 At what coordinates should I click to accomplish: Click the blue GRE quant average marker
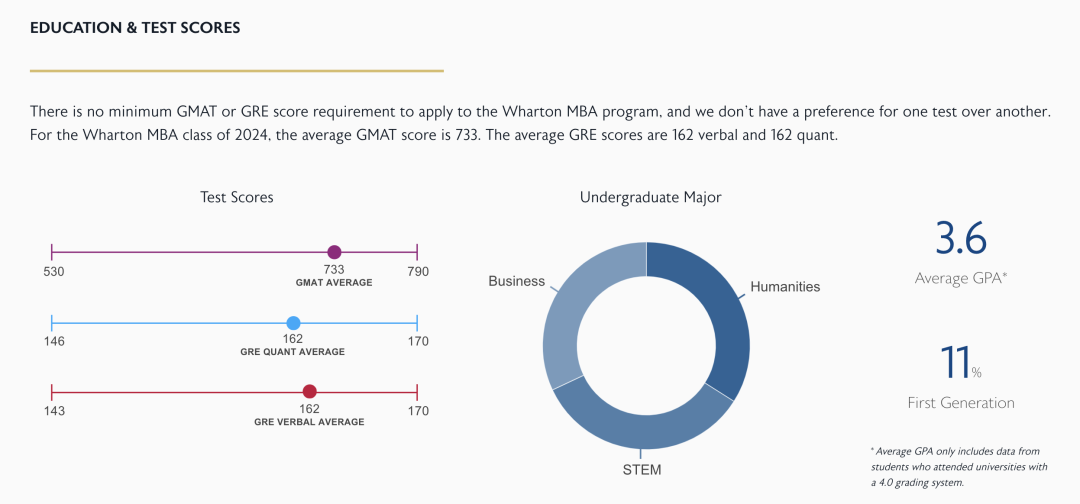(293, 323)
